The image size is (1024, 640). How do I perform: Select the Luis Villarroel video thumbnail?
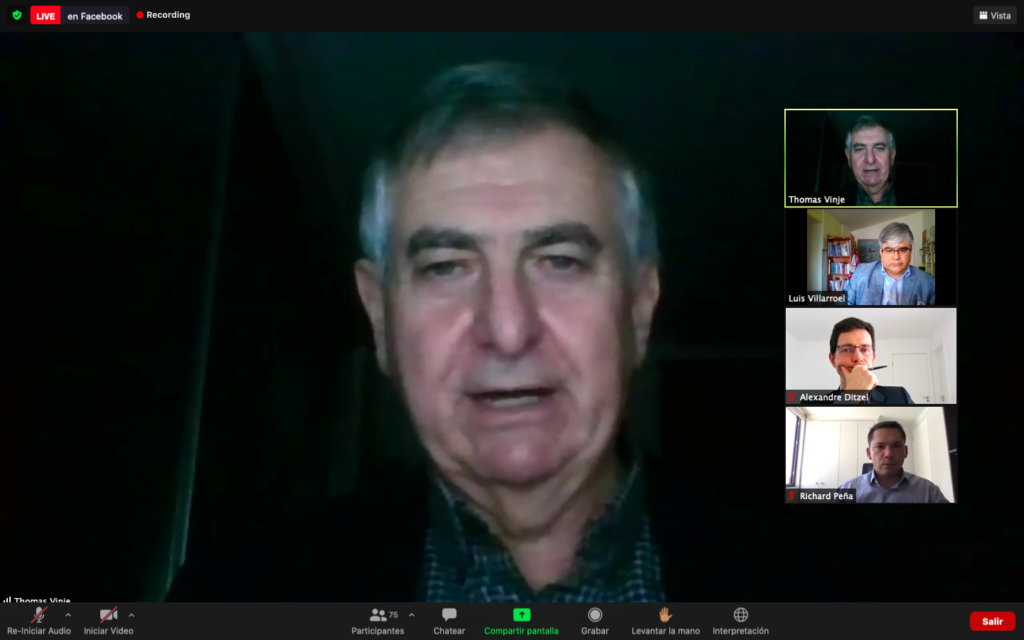[870, 257]
